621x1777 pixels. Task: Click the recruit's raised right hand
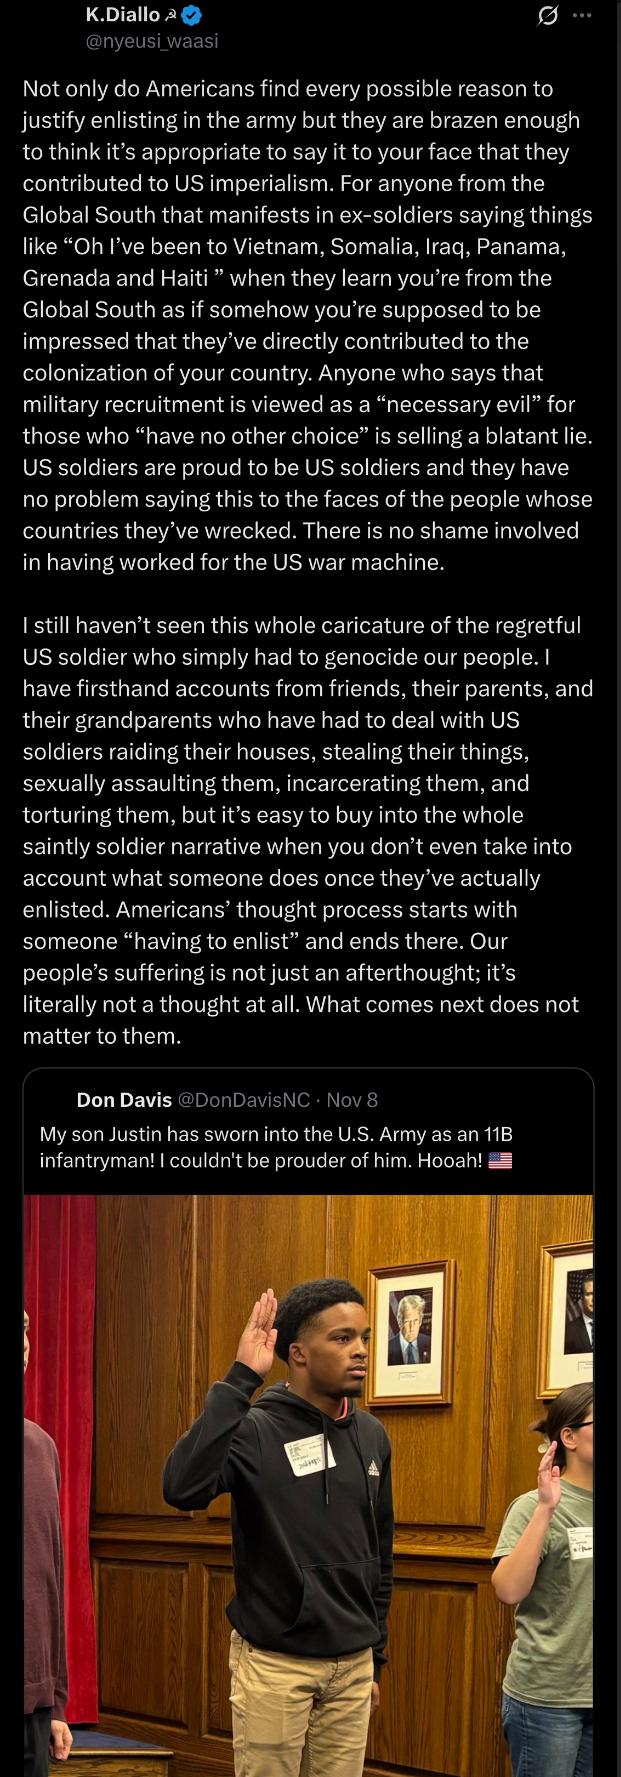(x=259, y=1332)
